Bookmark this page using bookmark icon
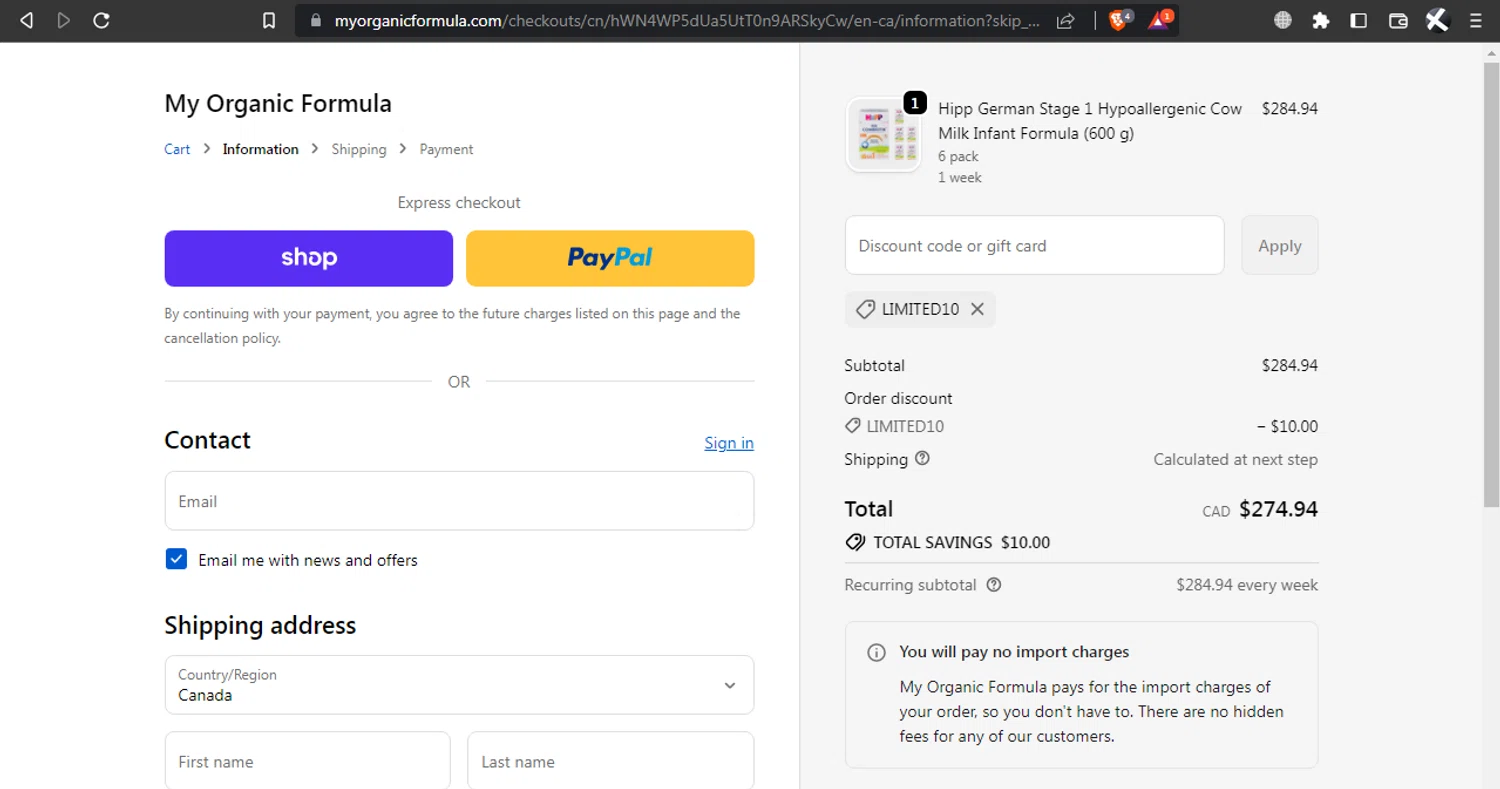This screenshot has width=1500, height=789. [x=268, y=20]
